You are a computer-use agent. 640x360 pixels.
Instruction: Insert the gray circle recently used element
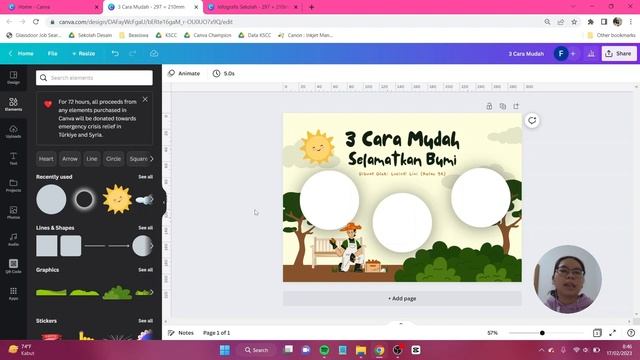tap(51, 200)
